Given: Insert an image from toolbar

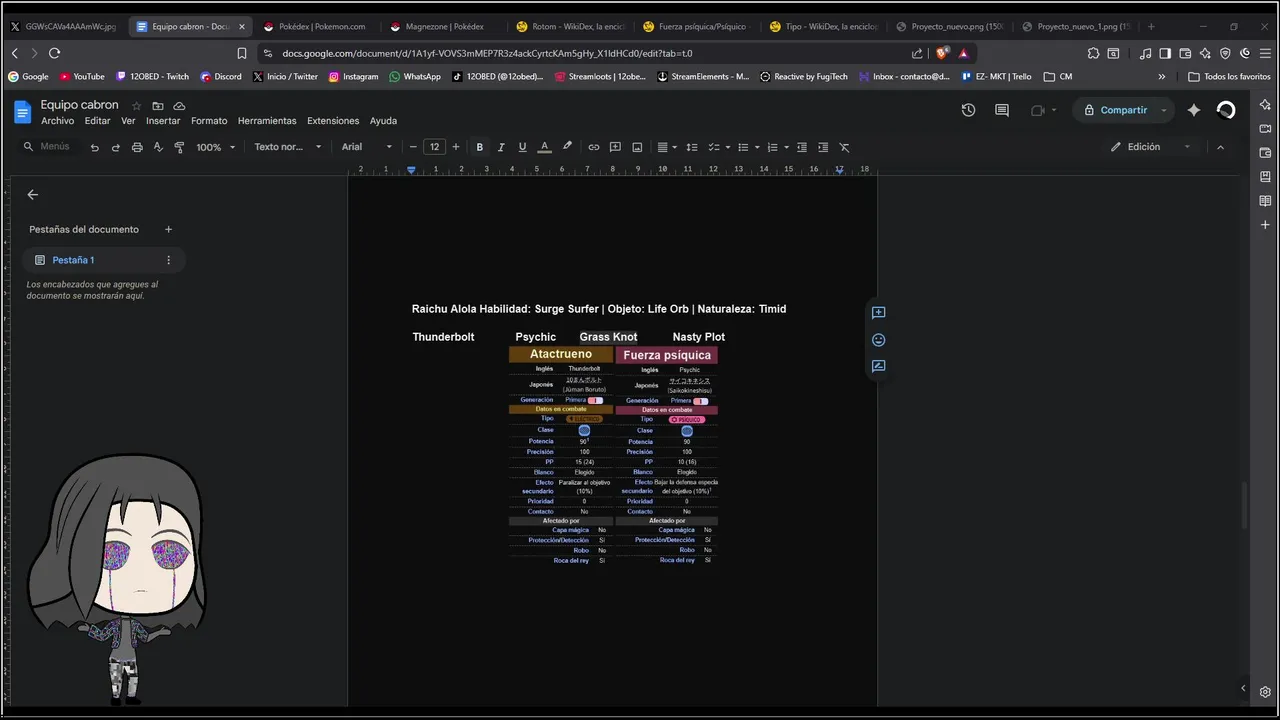Looking at the screenshot, I should click(x=637, y=147).
